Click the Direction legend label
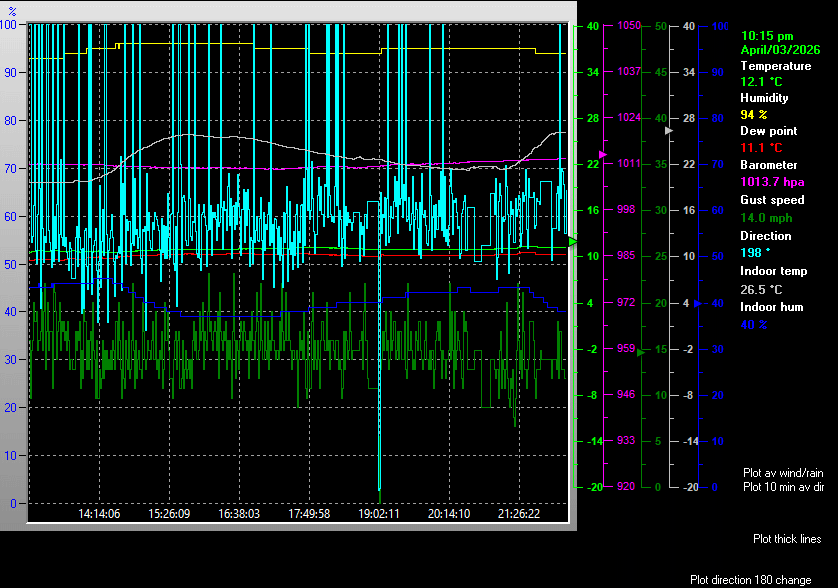 click(x=765, y=236)
